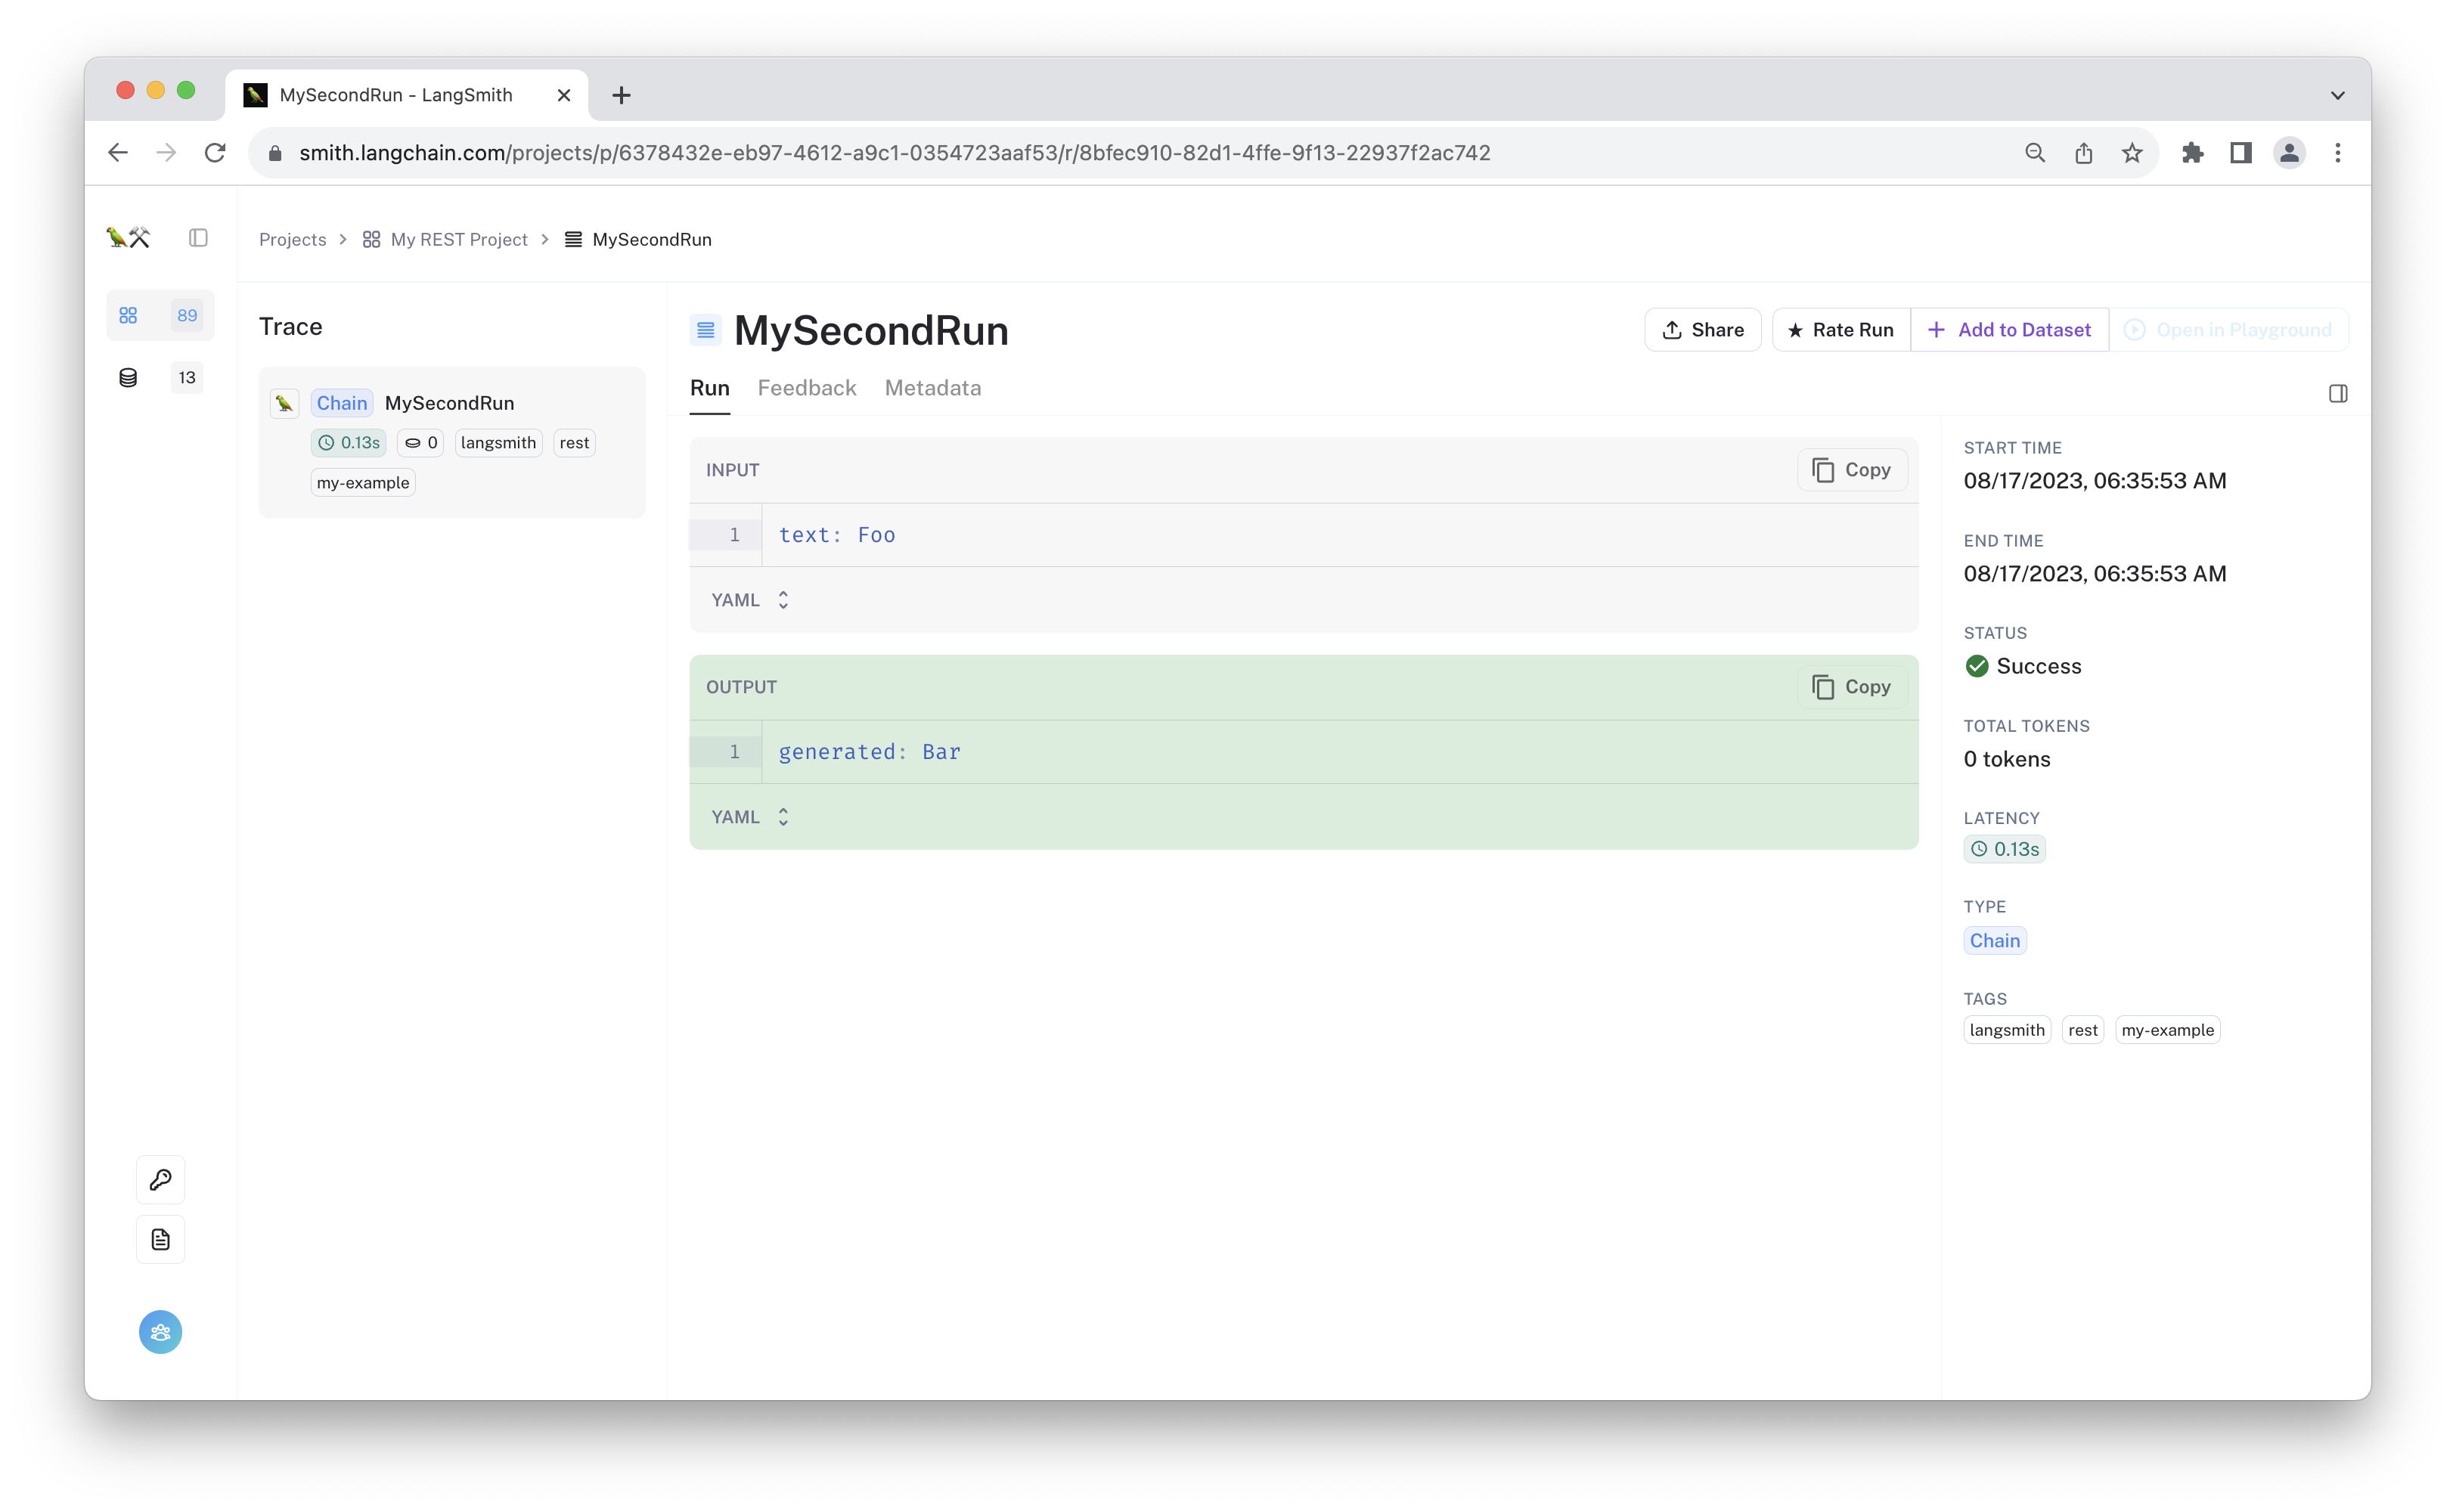Switch to the Run tab
The image size is (2456, 1512).
click(x=710, y=388)
